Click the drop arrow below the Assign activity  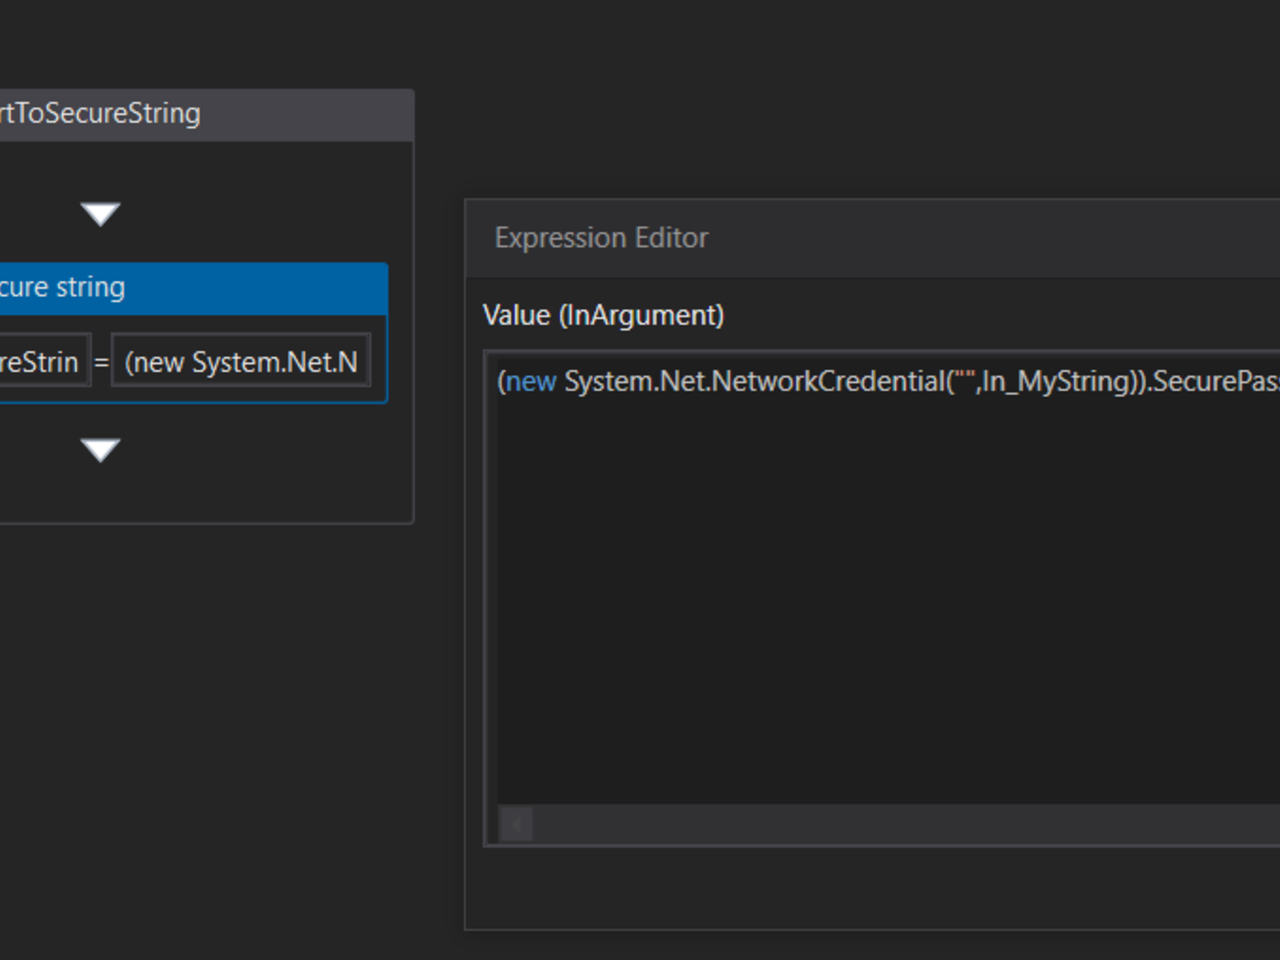click(x=100, y=449)
